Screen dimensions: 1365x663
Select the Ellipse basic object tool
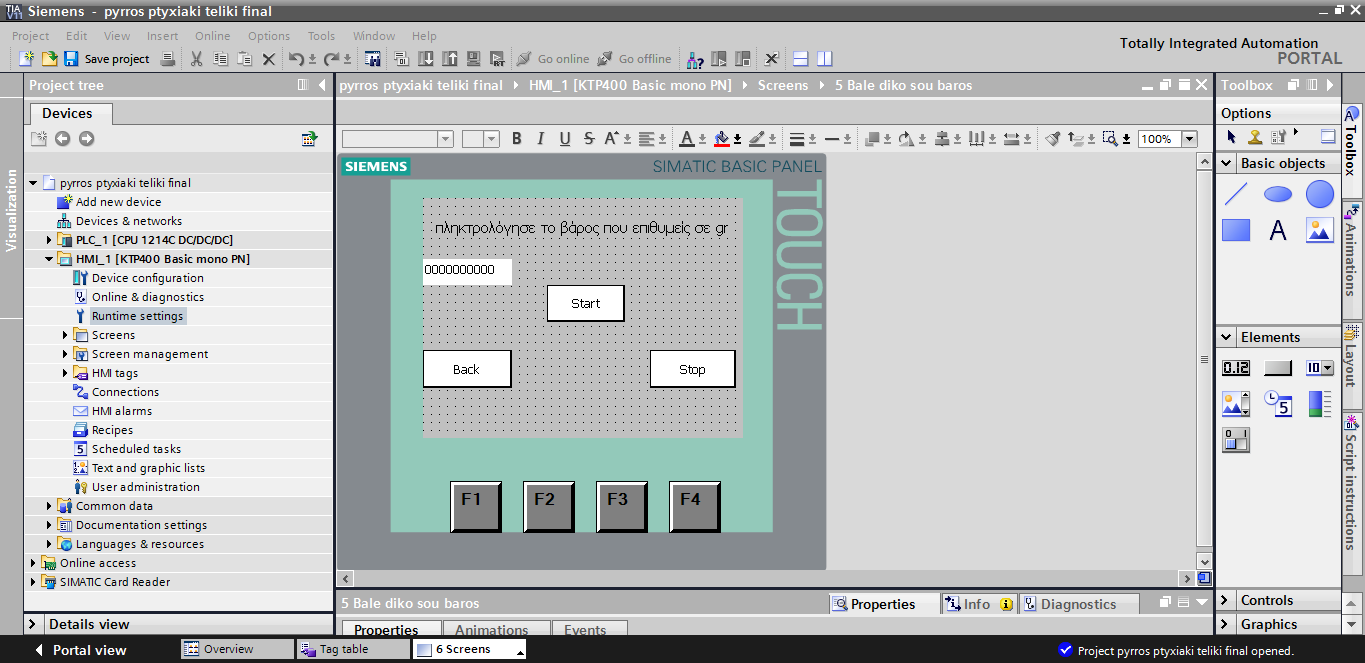tap(1278, 195)
